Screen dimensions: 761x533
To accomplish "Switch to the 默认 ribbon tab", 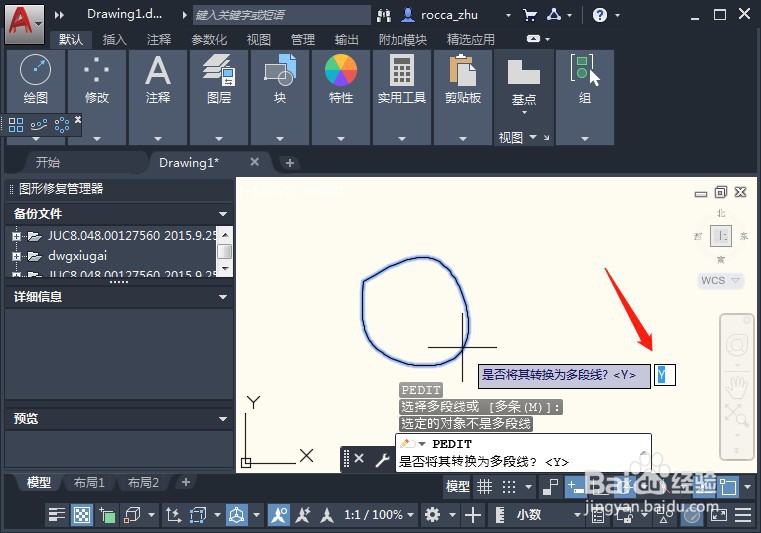I will pyautogui.click(x=71, y=39).
